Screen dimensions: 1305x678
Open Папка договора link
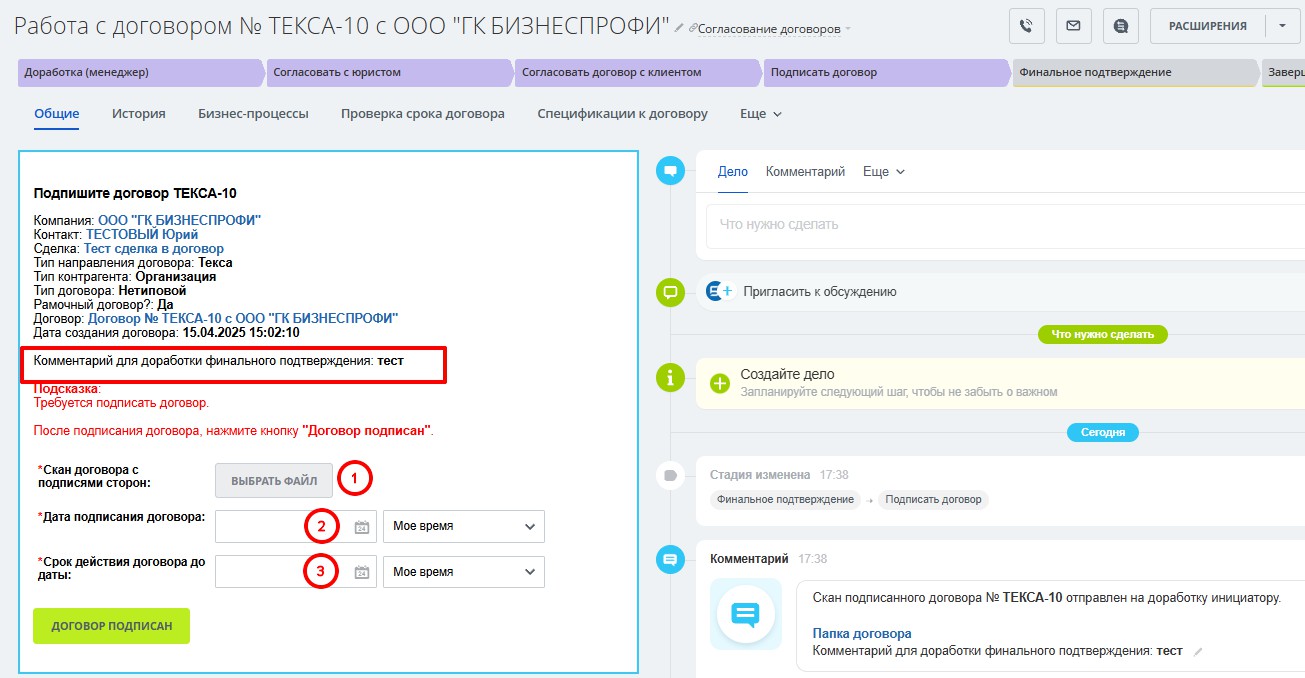click(862, 633)
